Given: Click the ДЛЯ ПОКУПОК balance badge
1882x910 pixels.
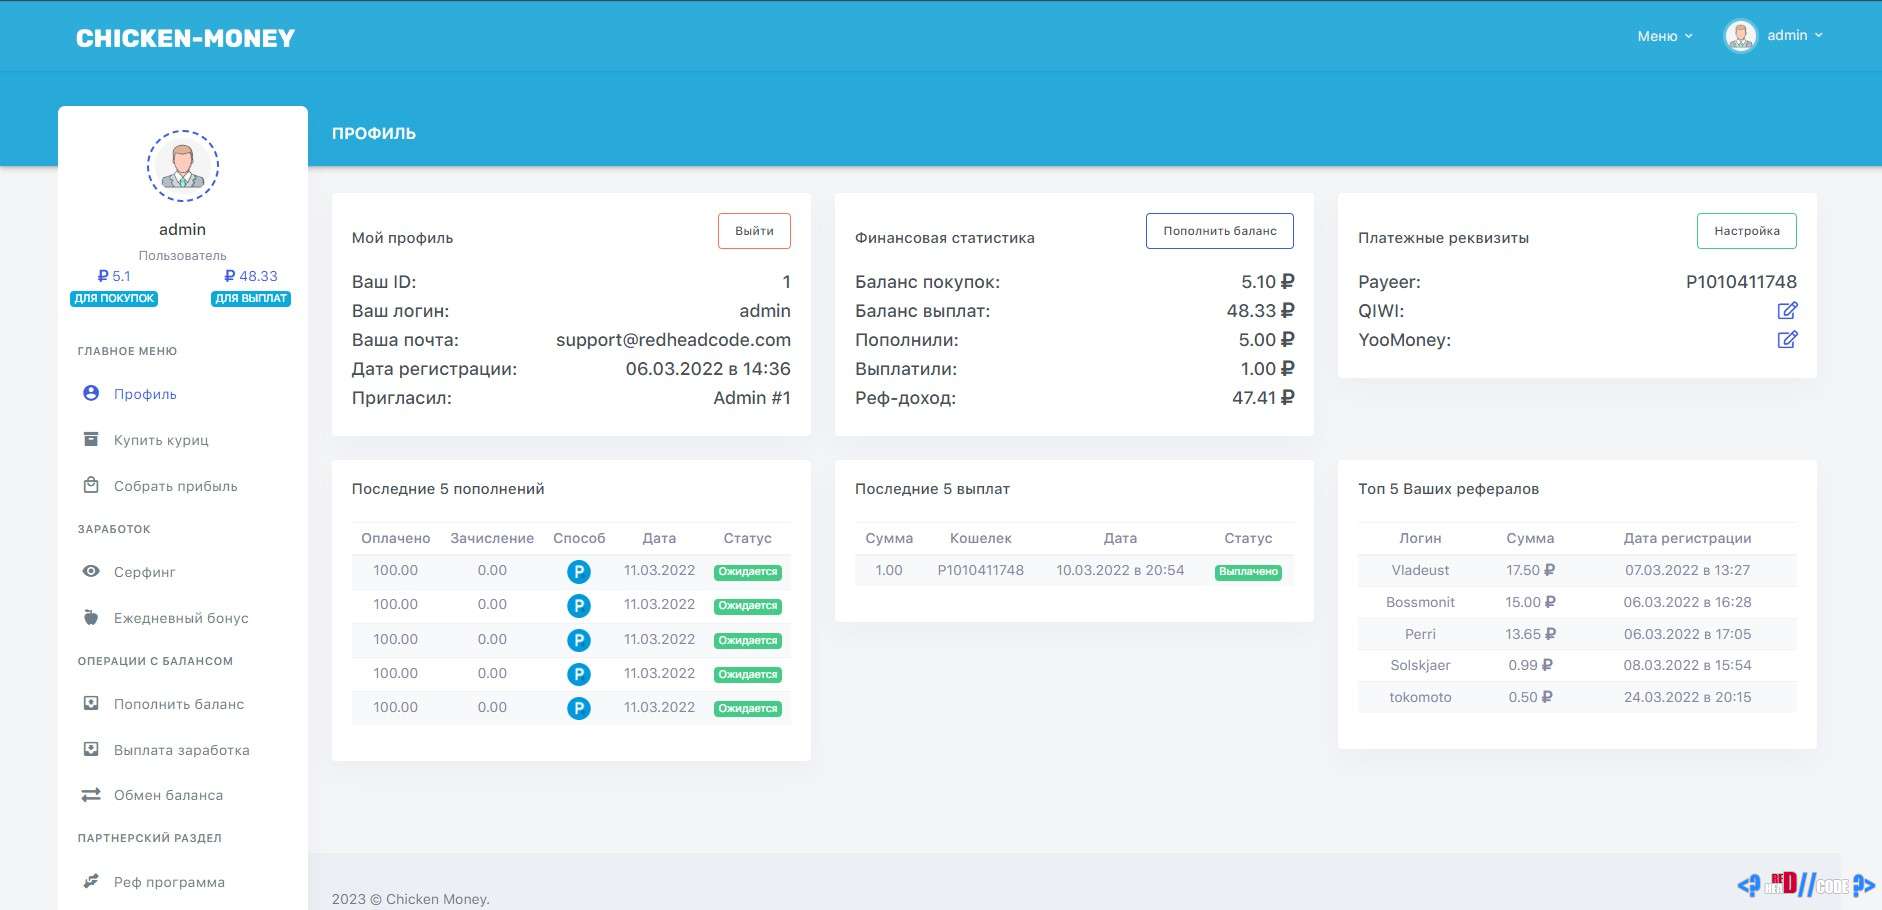Looking at the screenshot, I should [x=114, y=298].
